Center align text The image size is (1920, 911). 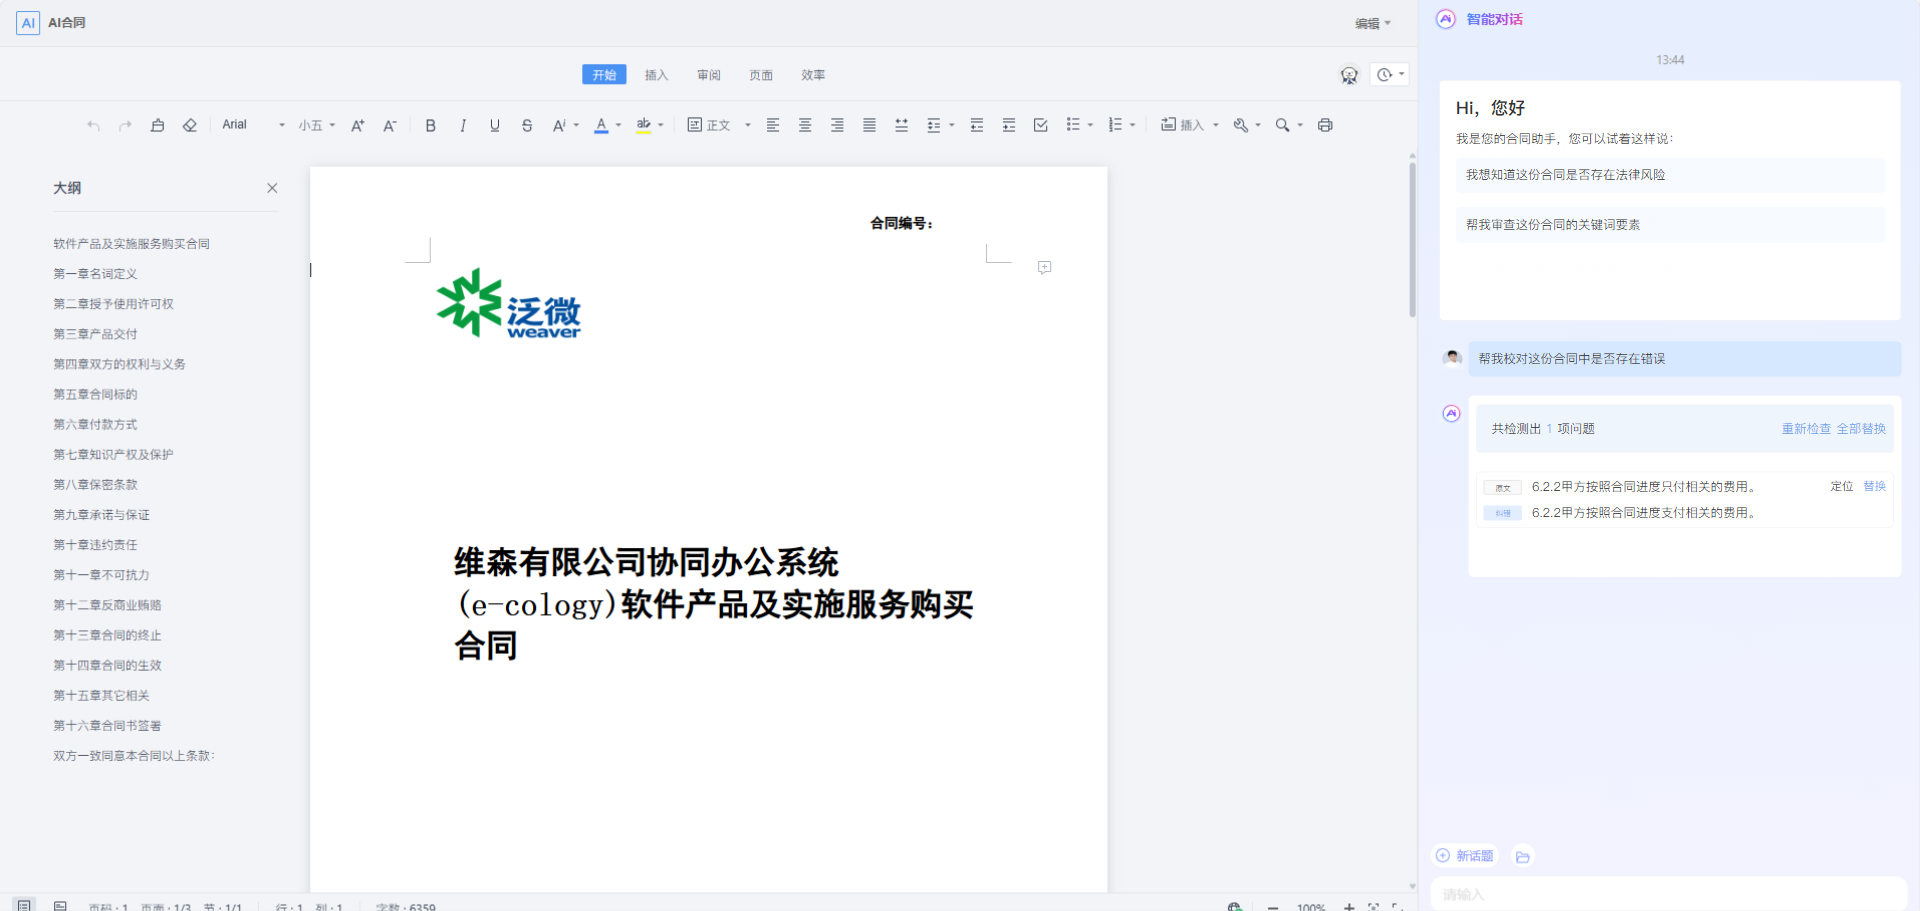click(805, 125)
